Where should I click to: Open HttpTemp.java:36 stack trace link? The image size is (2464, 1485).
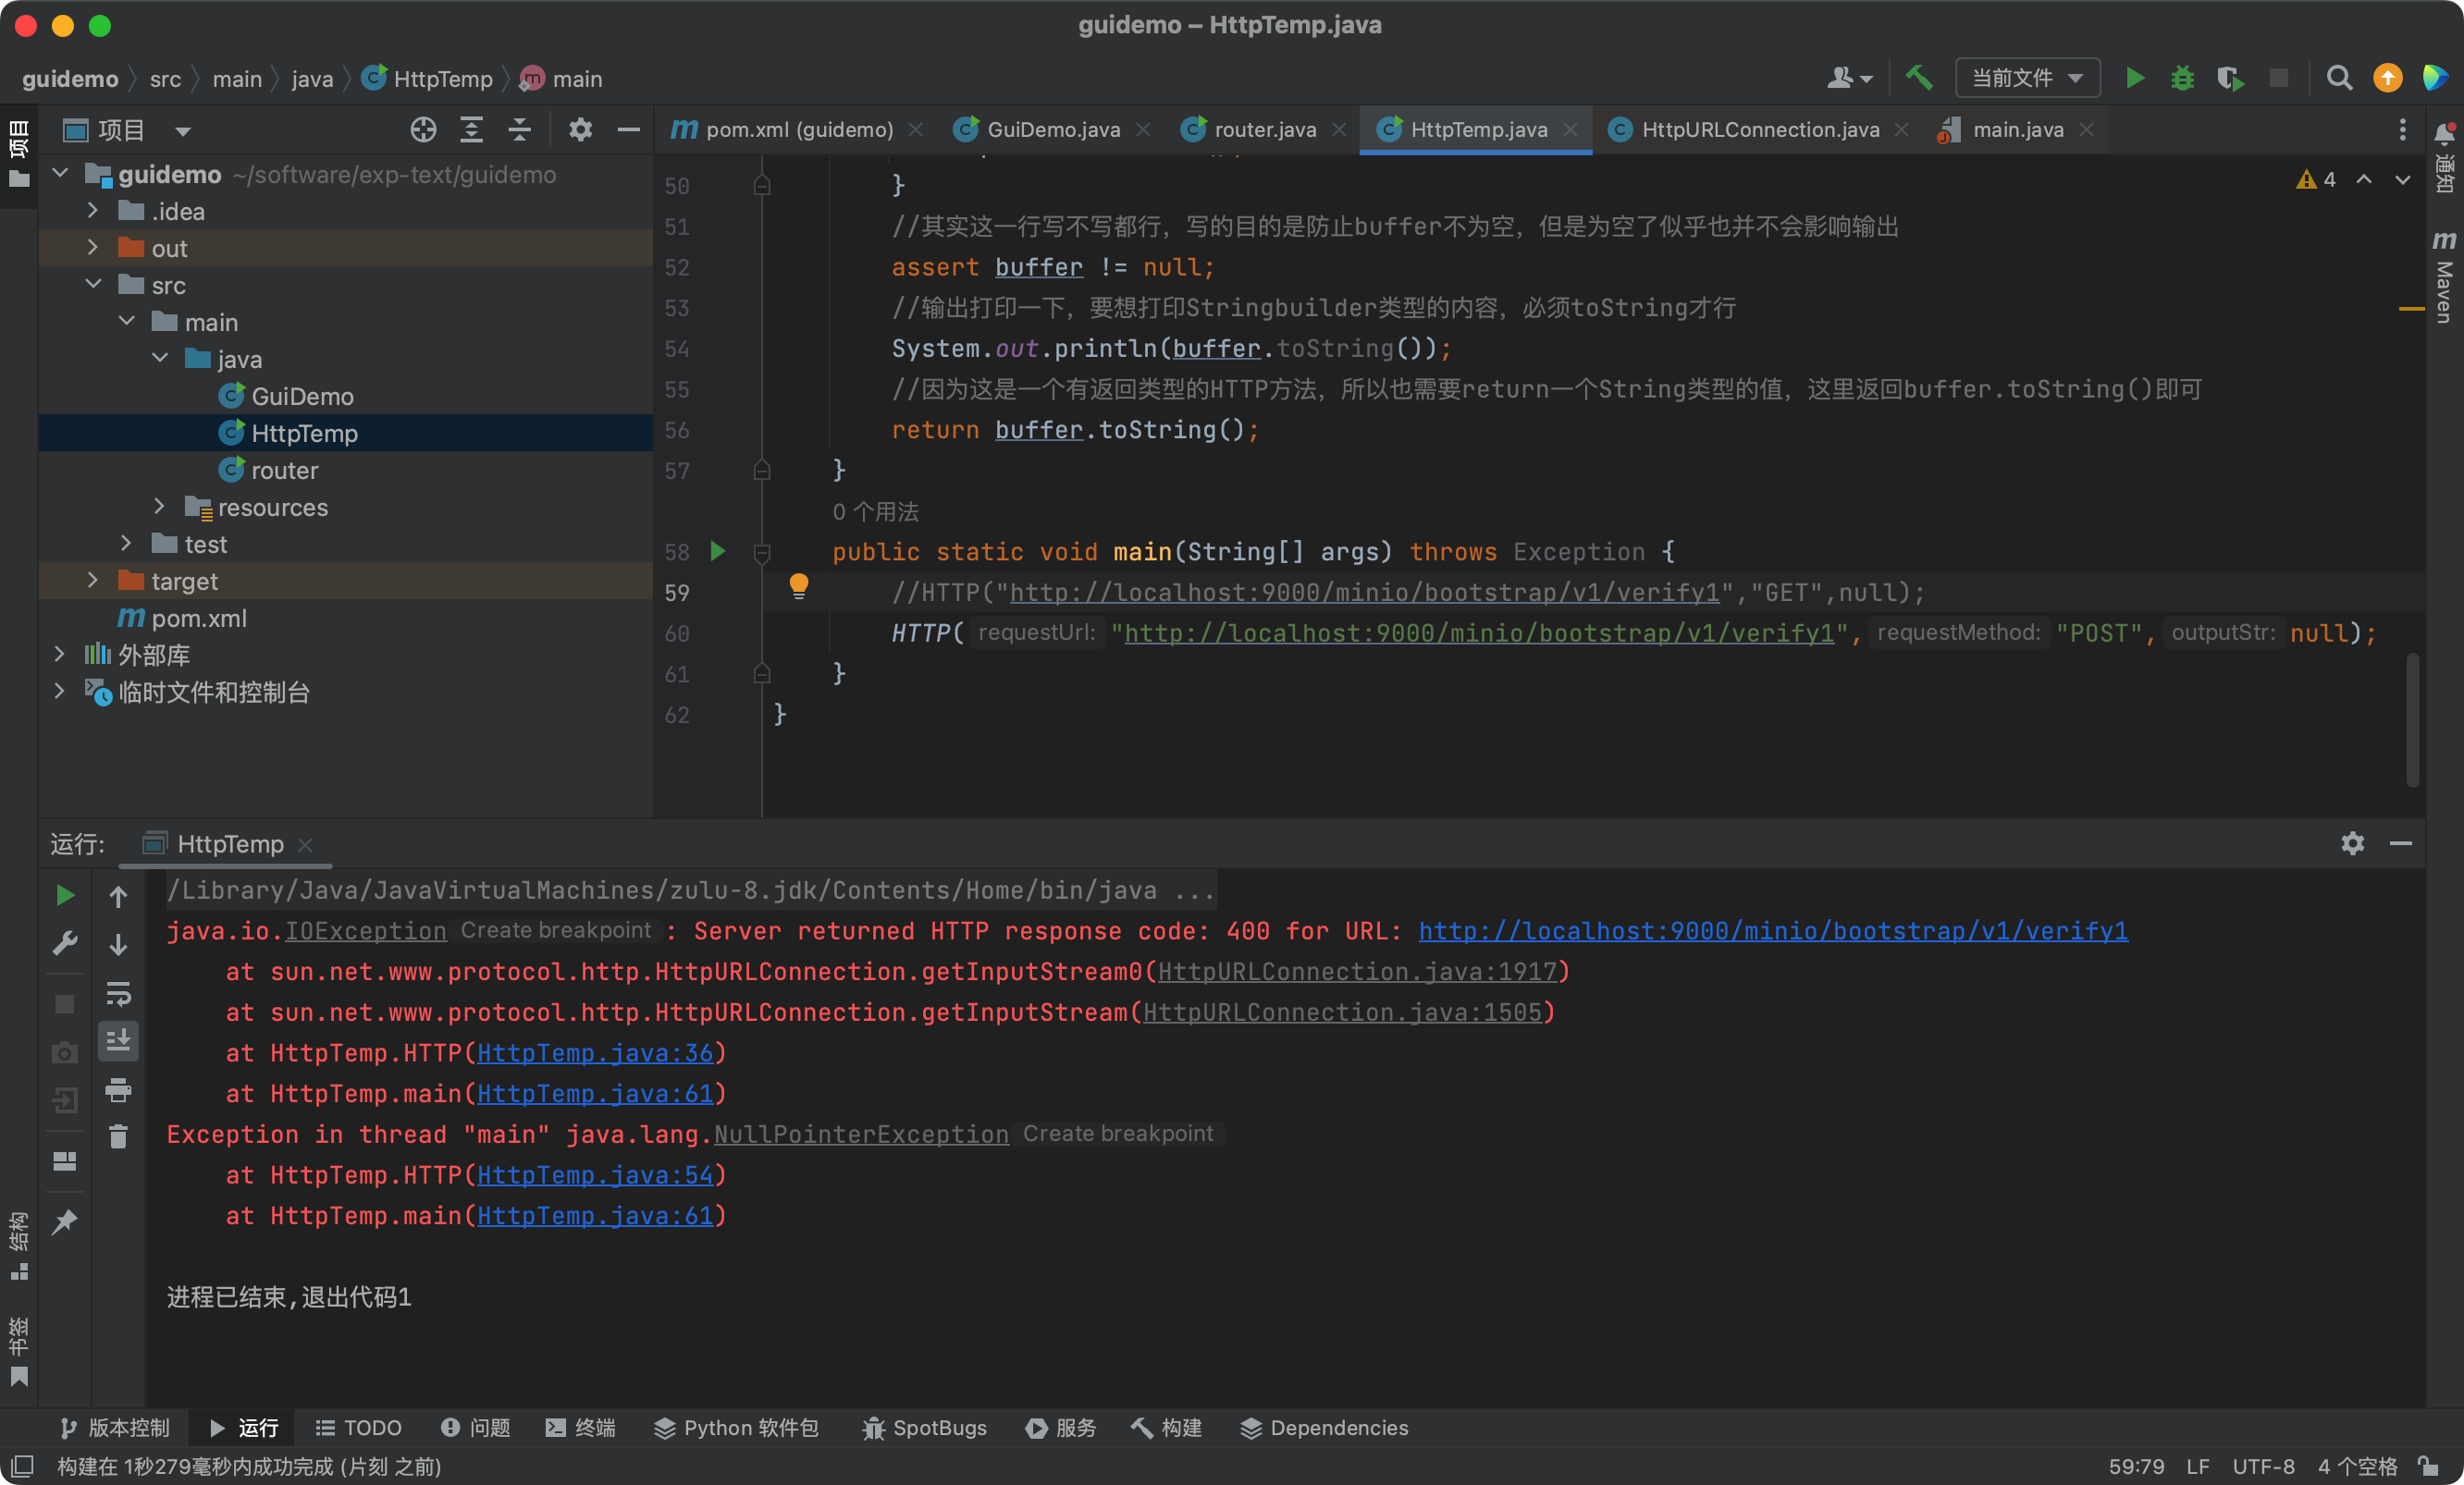click(x=595, y=1053)
